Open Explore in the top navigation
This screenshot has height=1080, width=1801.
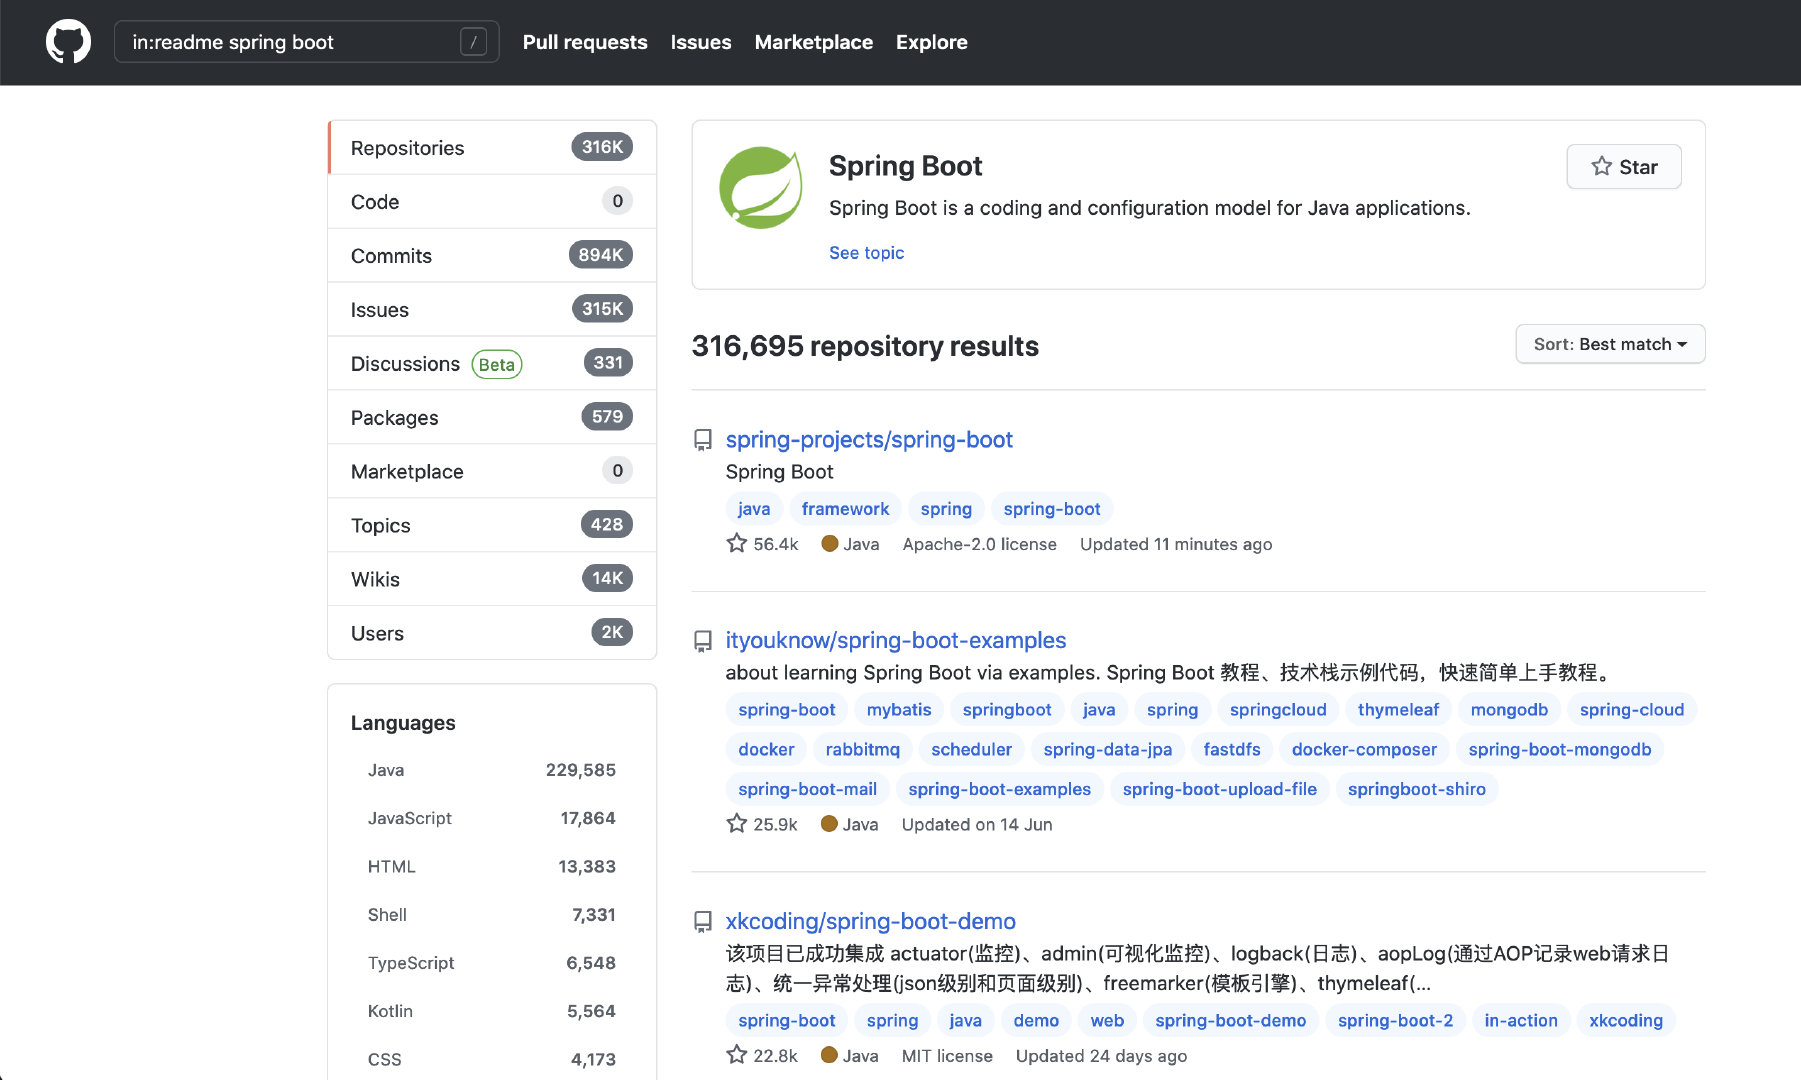(x=932, y=42)
